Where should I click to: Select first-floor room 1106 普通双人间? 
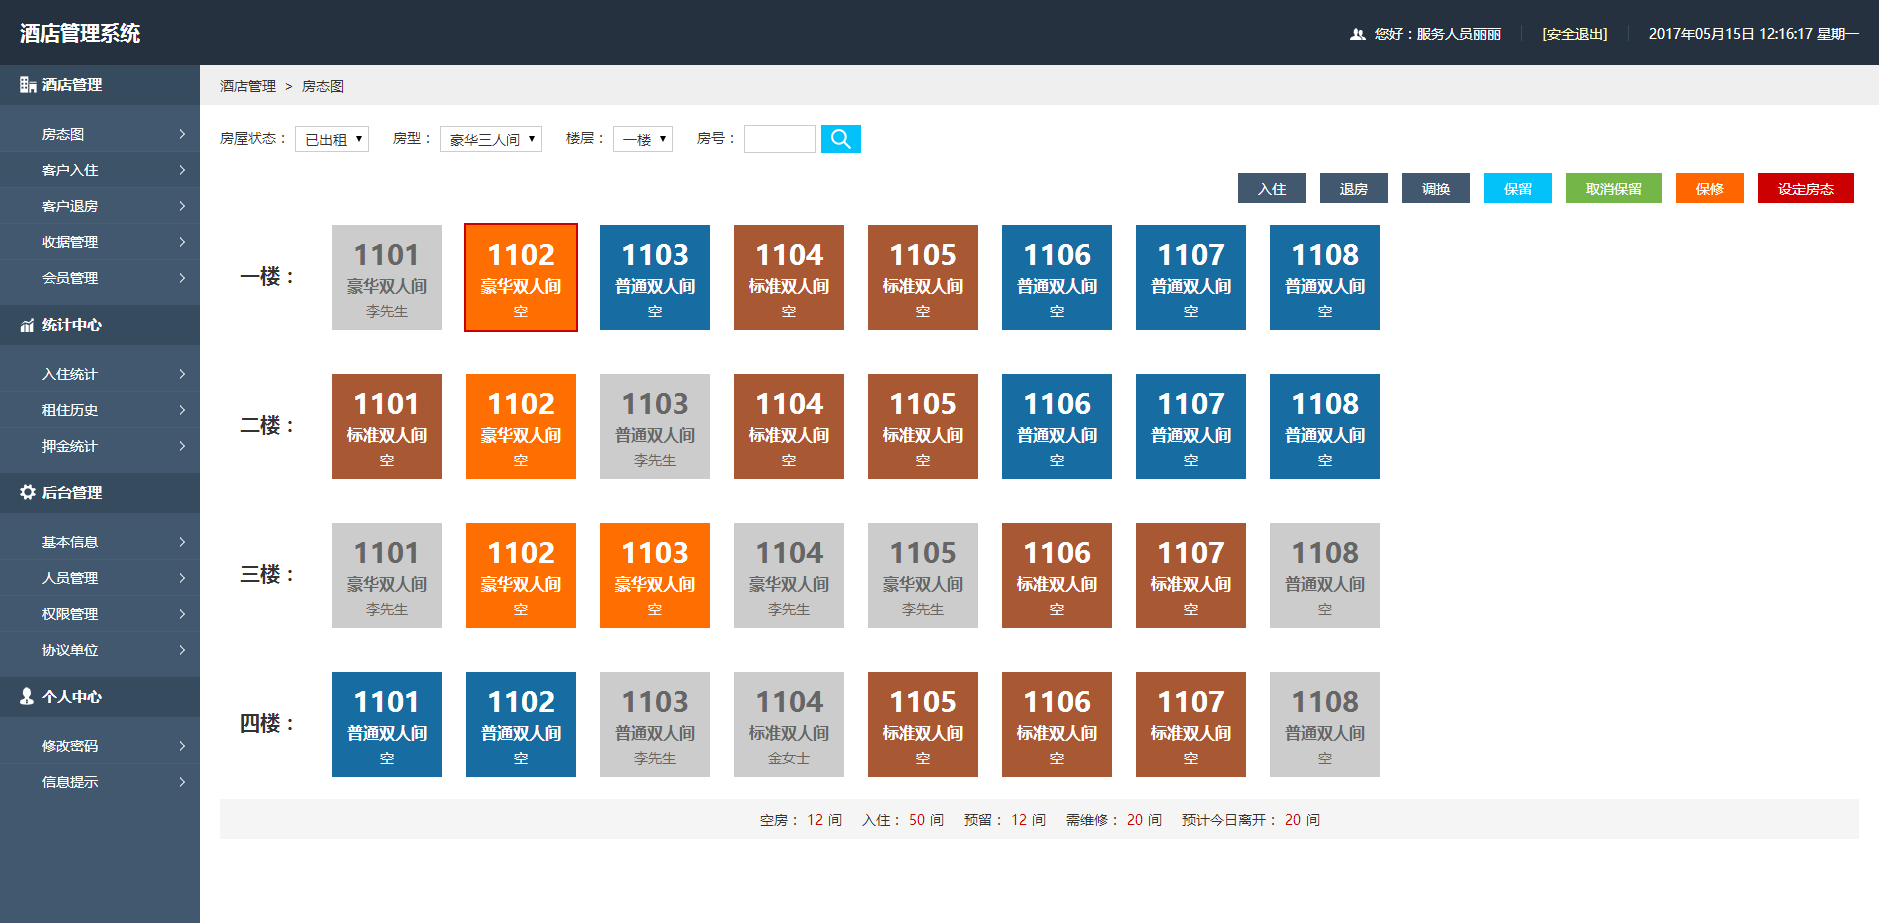pyautogui.click(x=1057, y=277)
